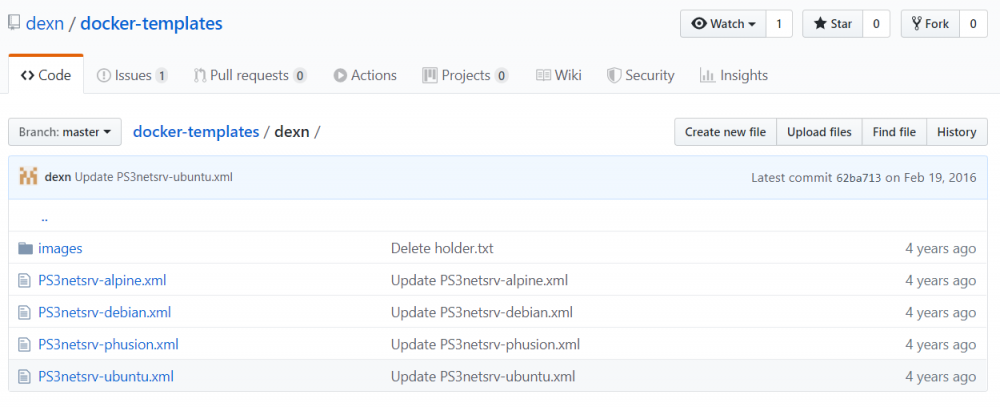Click the file icon for PS3netsrv-alpine.xml
This screenshot has height=407, width=1000.
point(24,280)
